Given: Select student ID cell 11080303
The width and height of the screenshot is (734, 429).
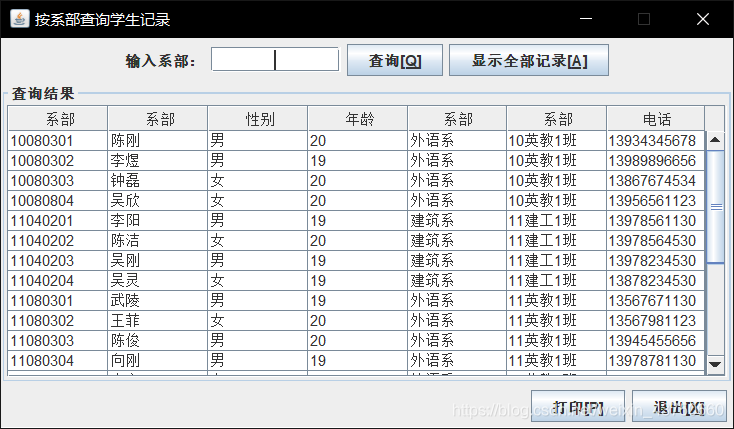Looking at the screenshot, I should [x=58, y=341].
